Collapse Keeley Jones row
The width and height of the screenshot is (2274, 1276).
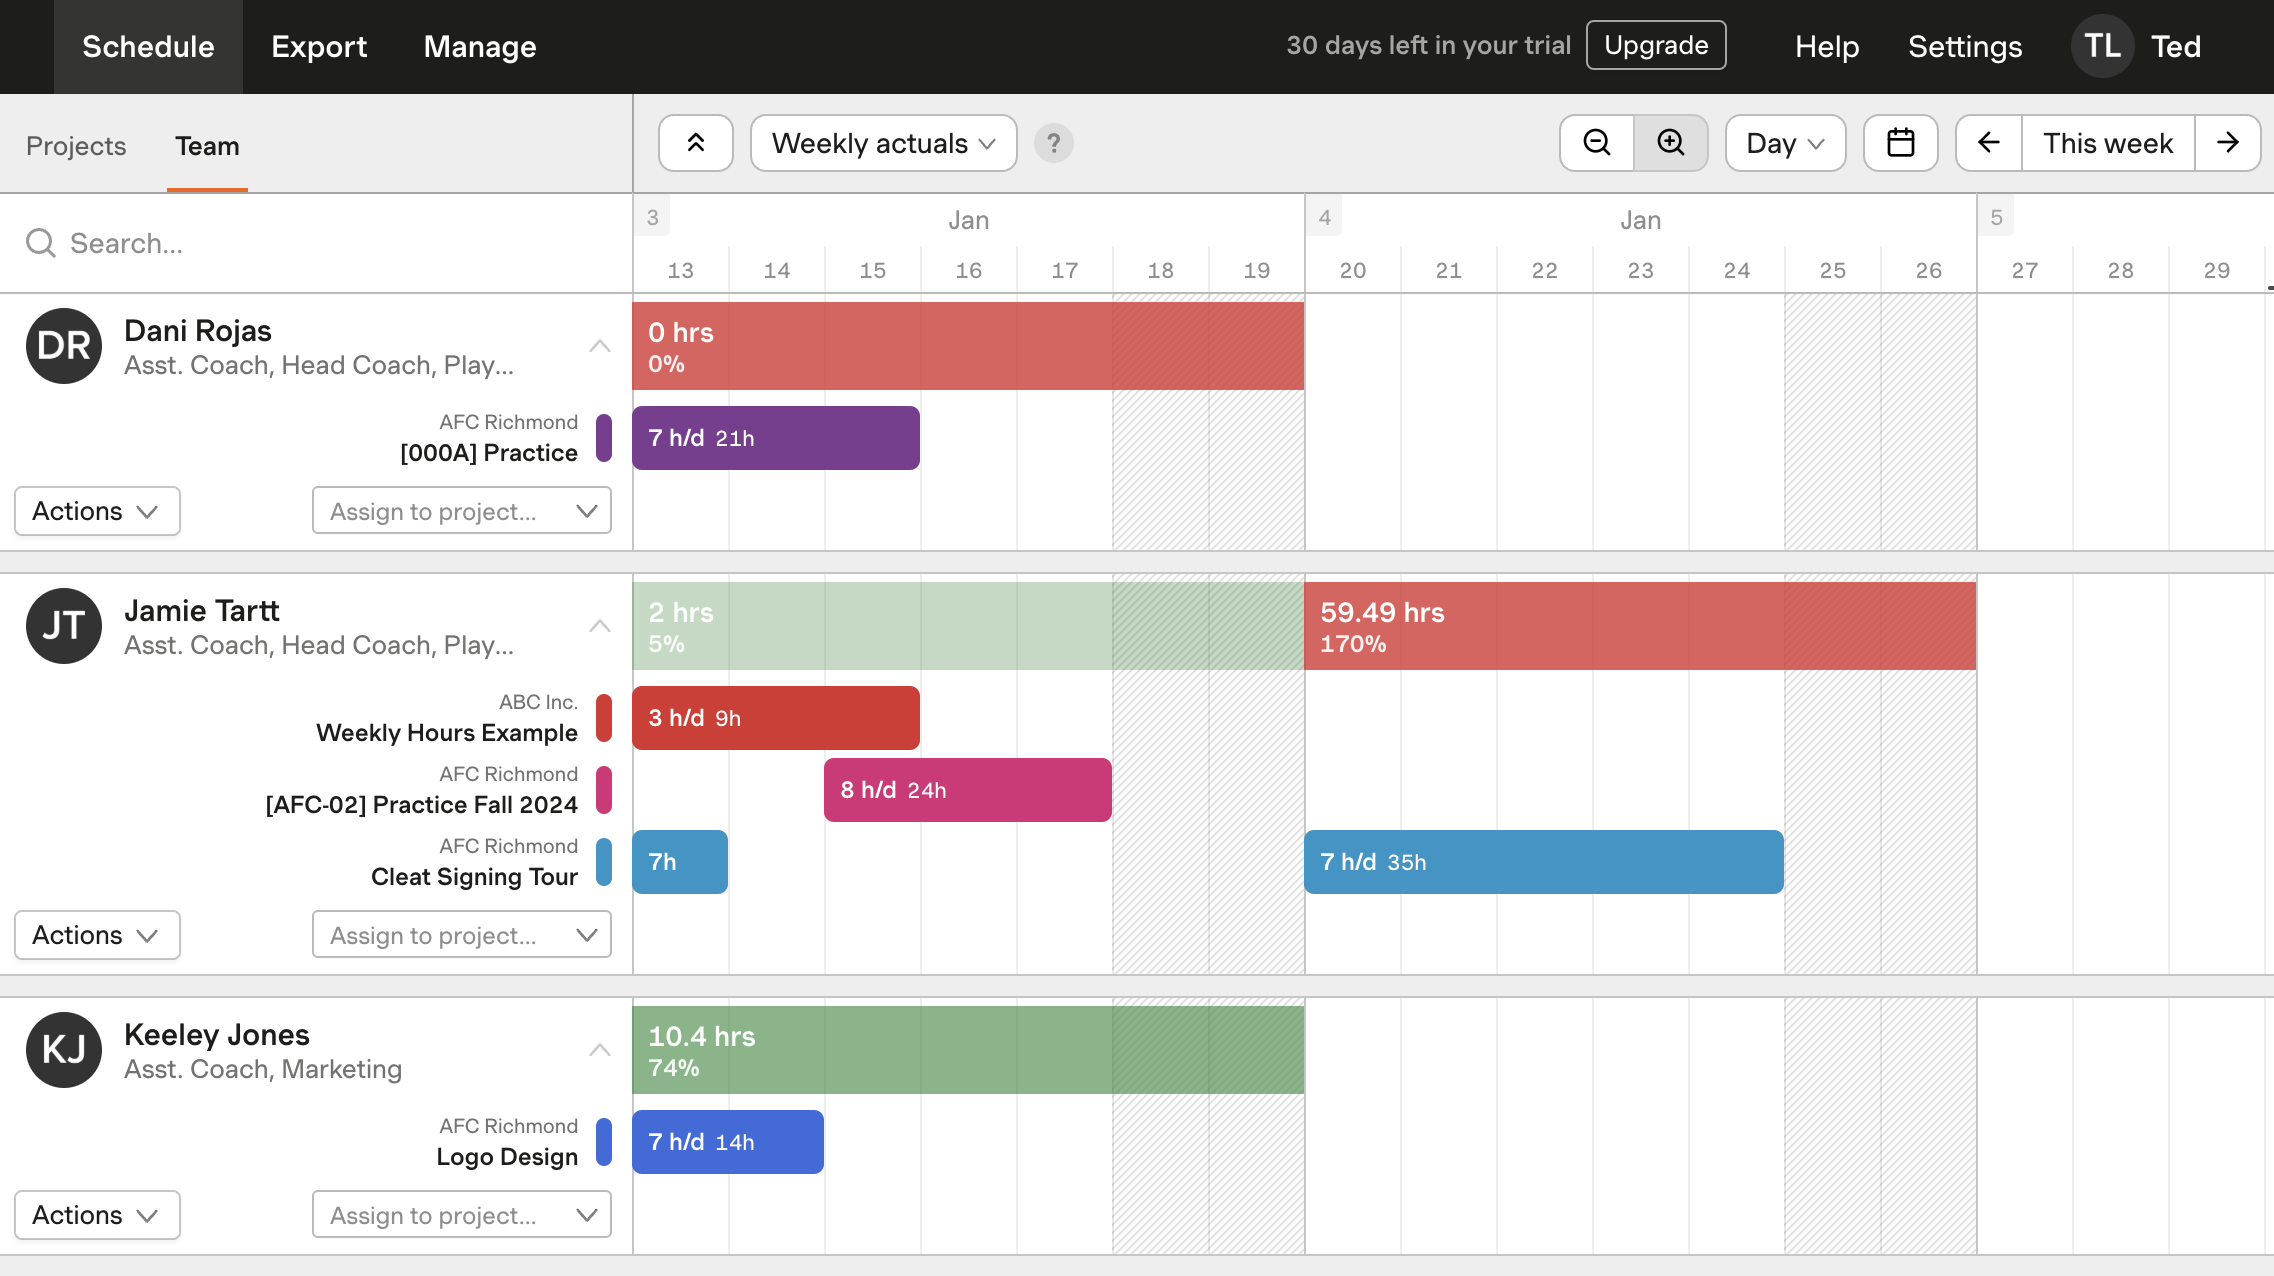600,1050
